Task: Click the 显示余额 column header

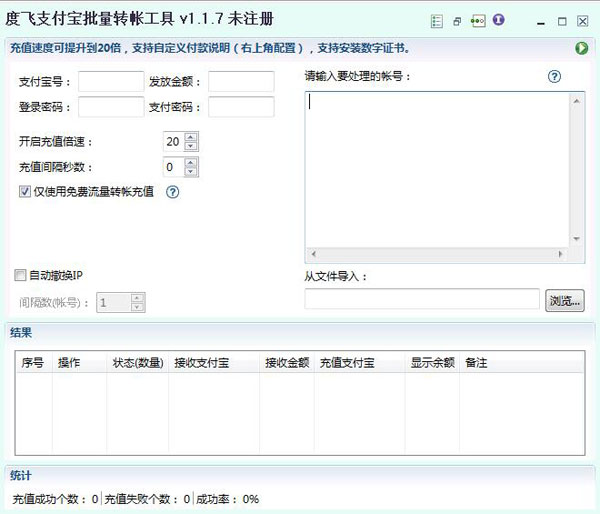Action: [x=432, y=362]
